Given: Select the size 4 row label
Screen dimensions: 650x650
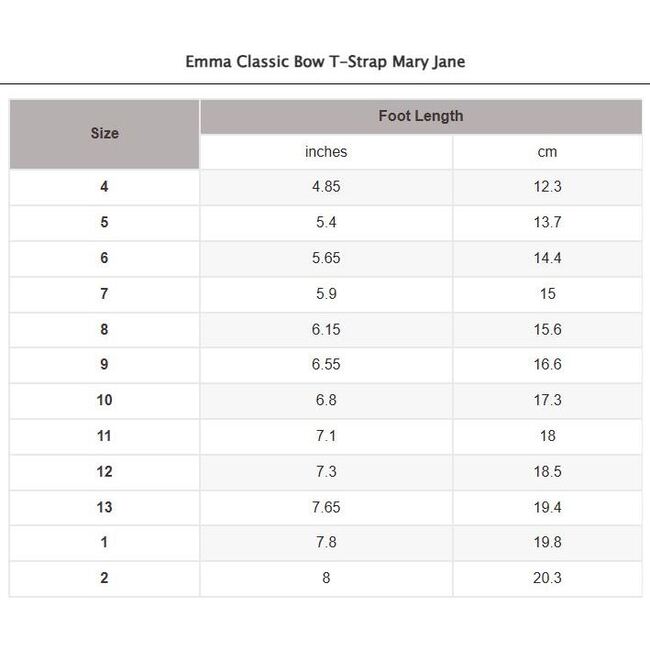Looking at the screenshot, I should [104, 187].
